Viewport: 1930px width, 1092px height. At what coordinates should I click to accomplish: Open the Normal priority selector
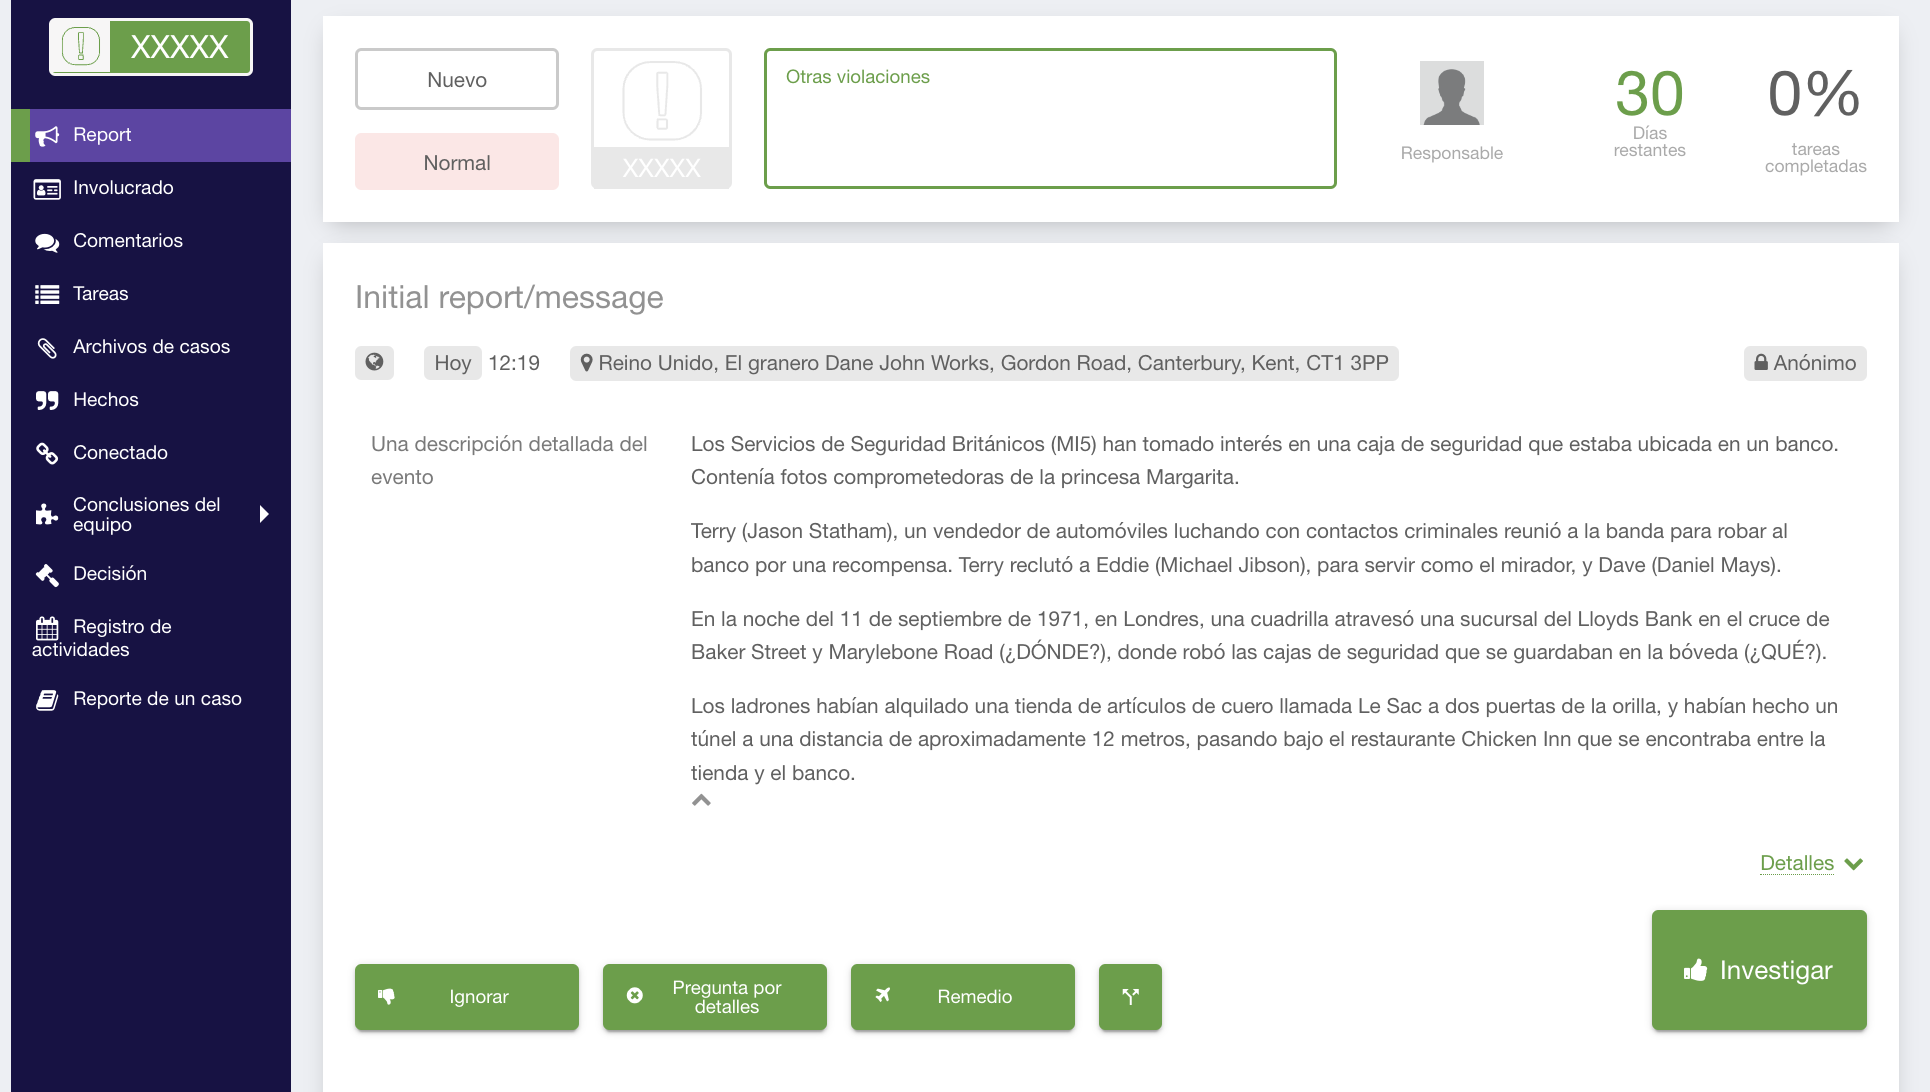457,162
